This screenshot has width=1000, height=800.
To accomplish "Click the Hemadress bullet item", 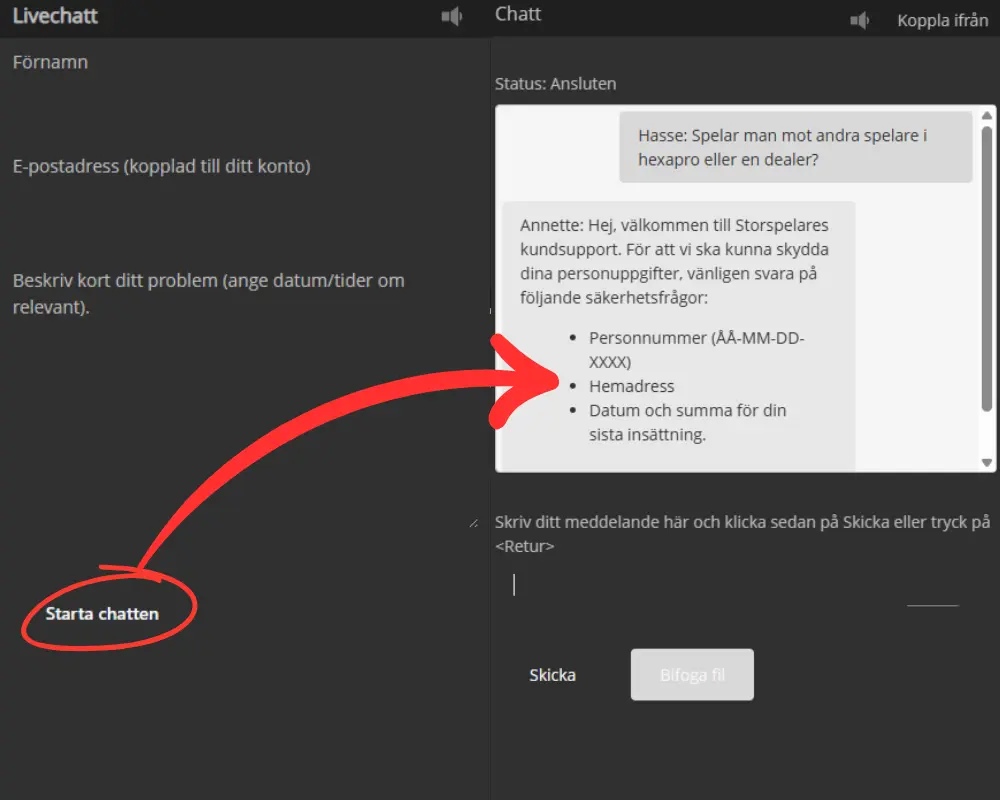I will coord(631,386).
